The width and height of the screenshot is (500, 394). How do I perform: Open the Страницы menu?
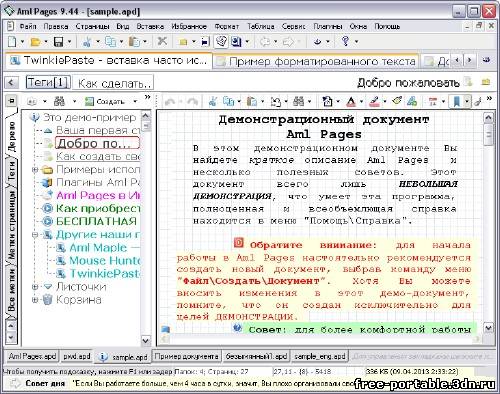tap(92, 26)
